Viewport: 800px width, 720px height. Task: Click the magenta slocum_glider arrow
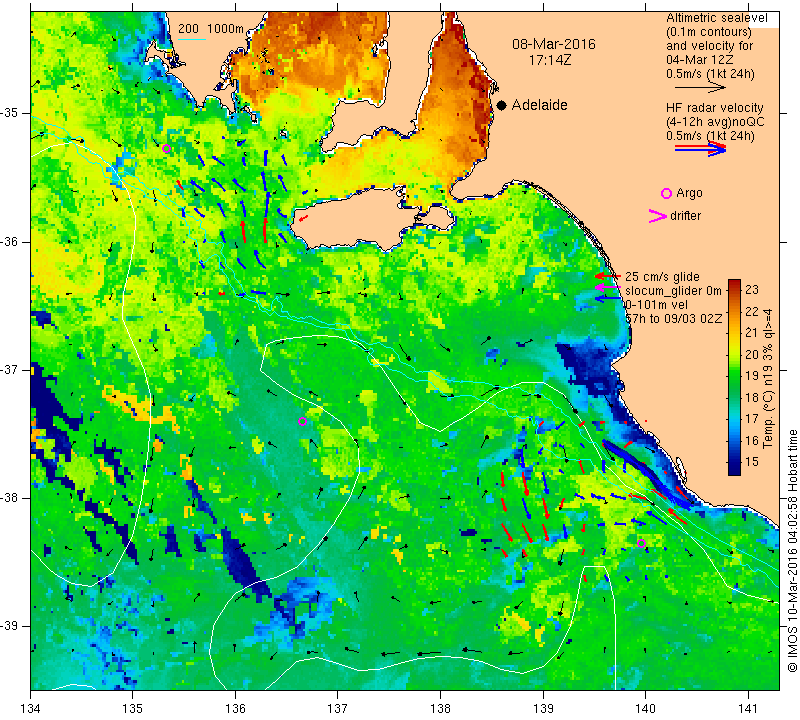(x=607, y=288)
